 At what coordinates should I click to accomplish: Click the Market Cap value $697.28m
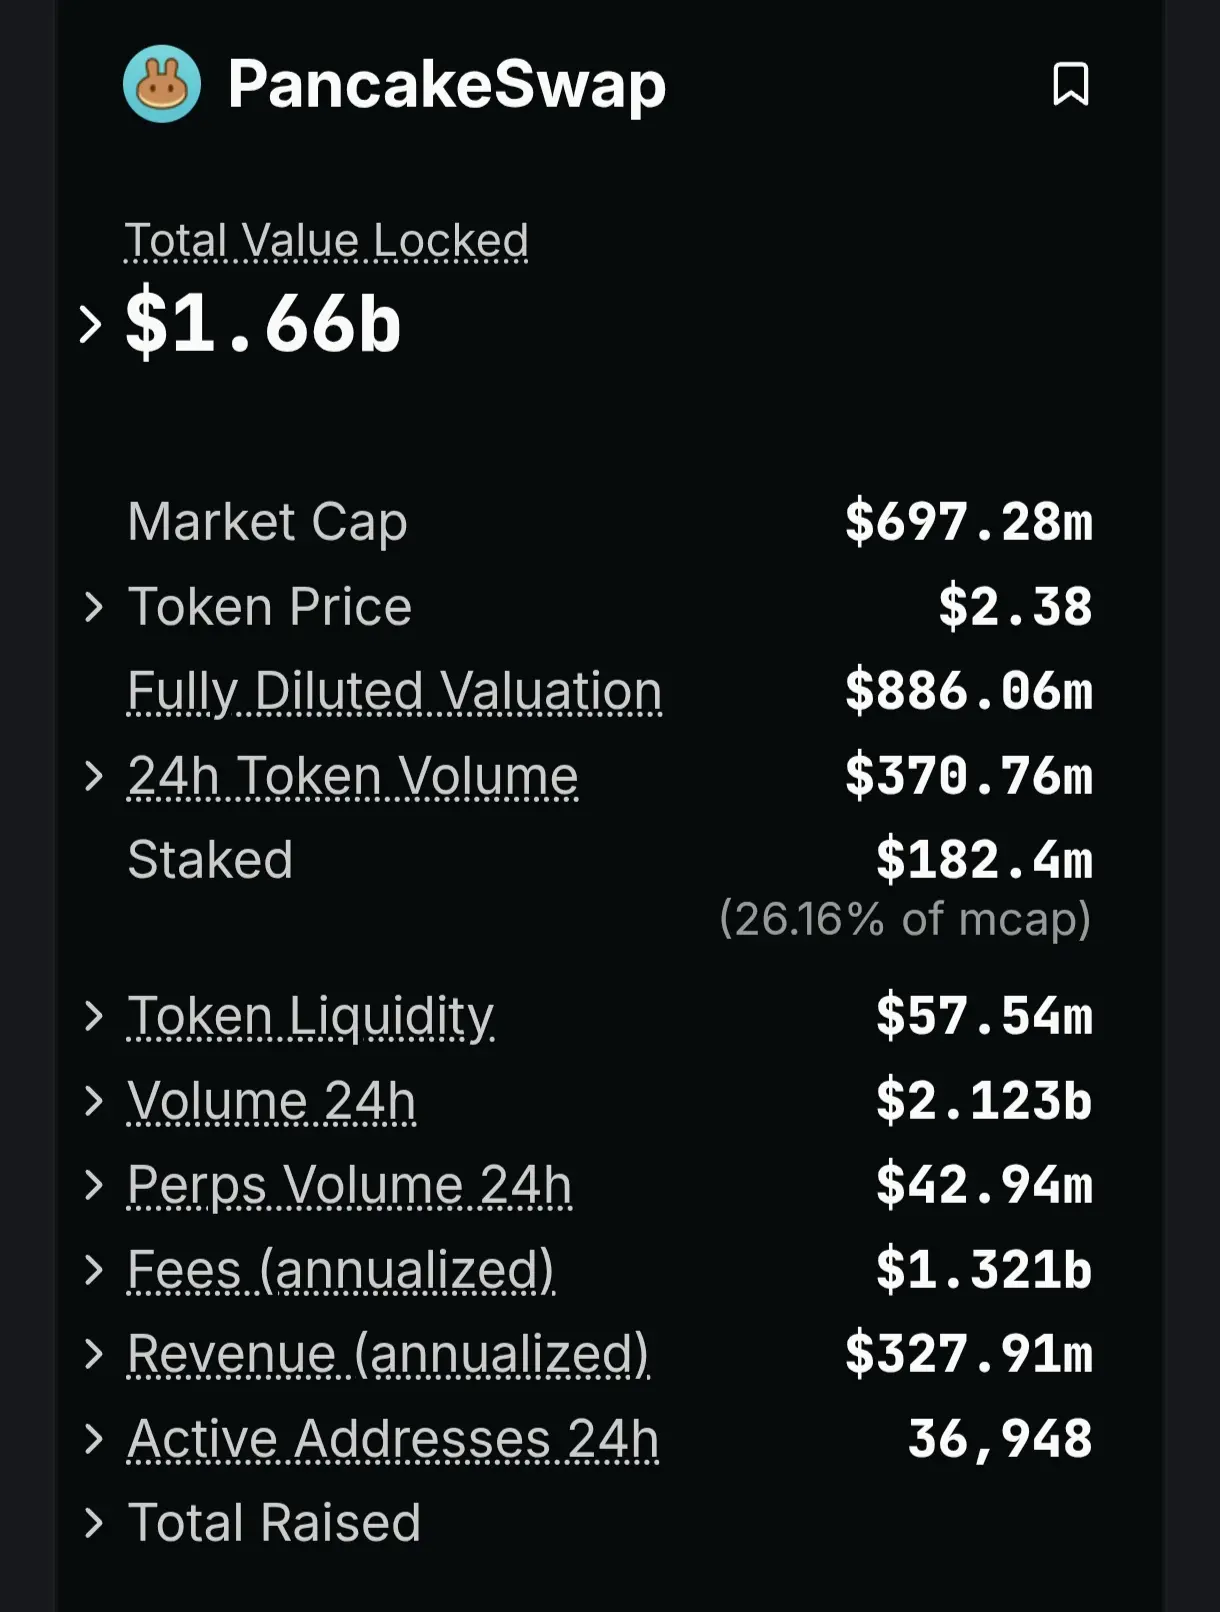pyautogui.click(x=969, y=522)
